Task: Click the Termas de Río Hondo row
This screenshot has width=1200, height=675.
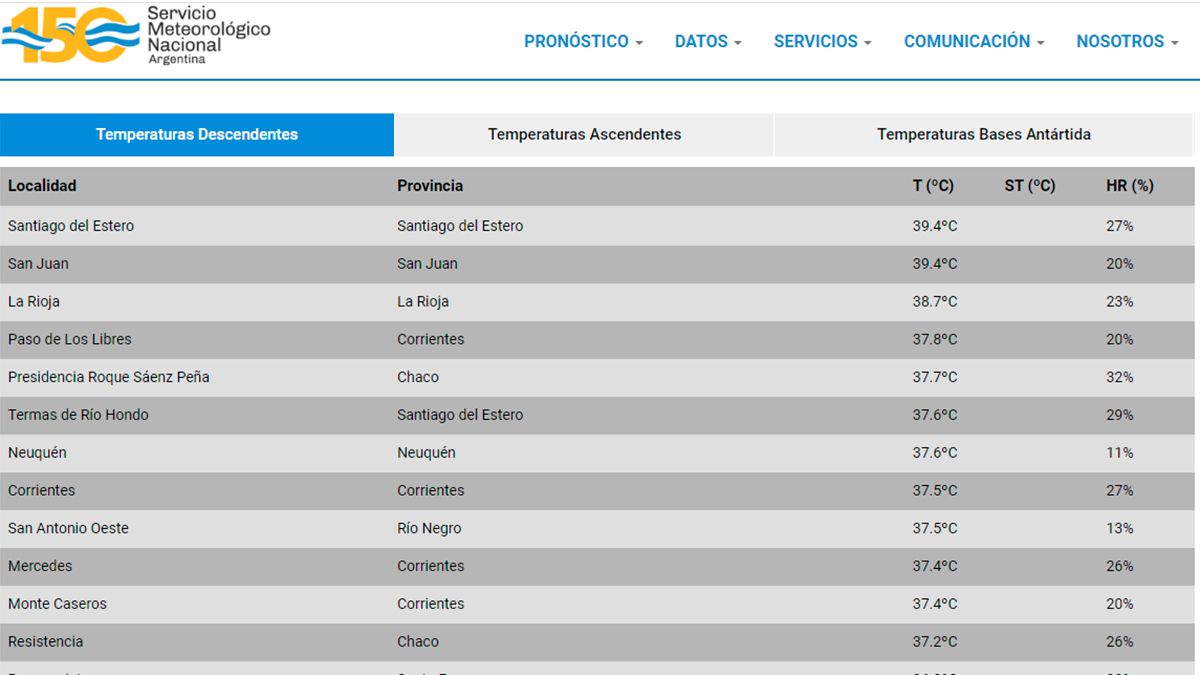Action: (78, 415)
